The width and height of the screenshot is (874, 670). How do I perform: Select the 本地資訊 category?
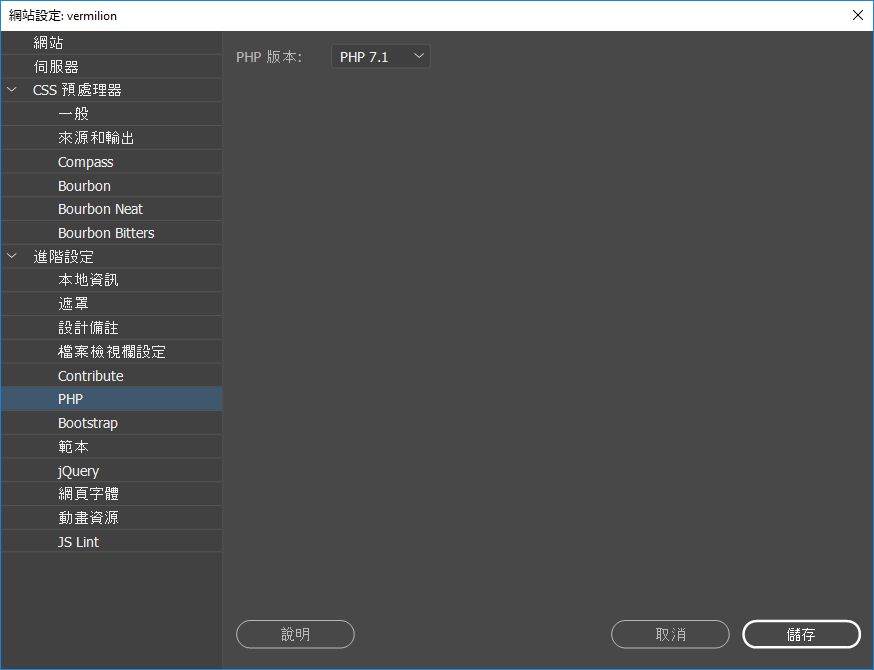click(86, 280)
